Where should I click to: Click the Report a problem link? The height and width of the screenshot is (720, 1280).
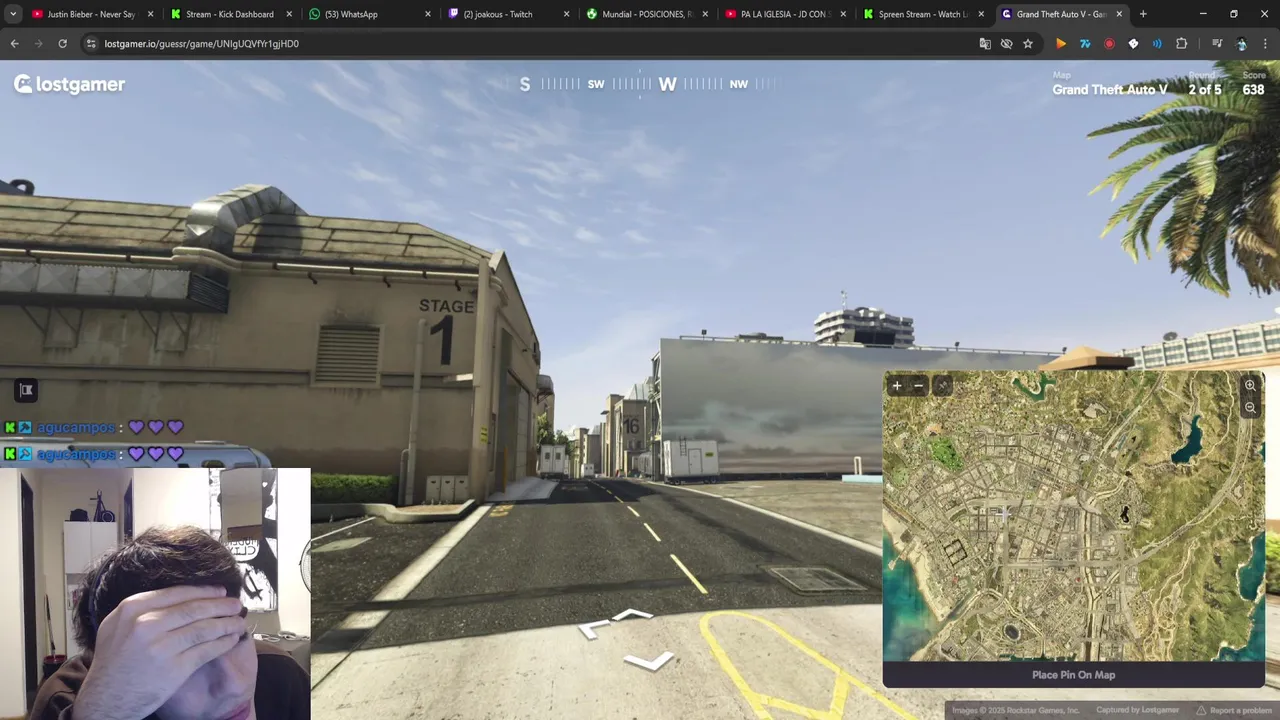point(1234,710)
